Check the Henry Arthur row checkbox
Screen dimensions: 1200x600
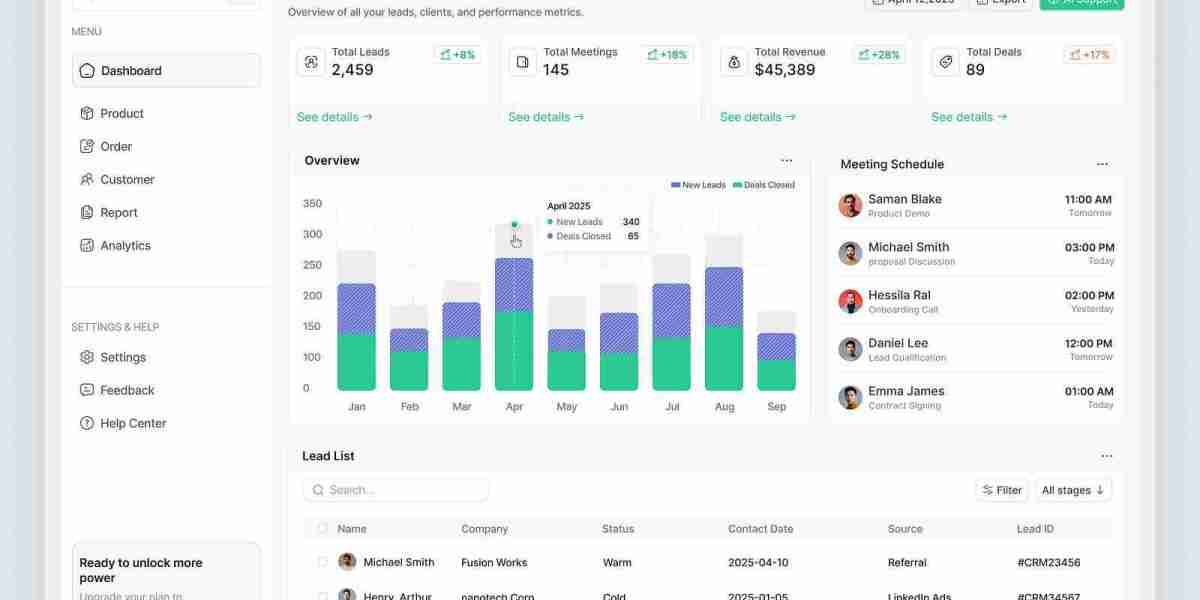[322, 596]
